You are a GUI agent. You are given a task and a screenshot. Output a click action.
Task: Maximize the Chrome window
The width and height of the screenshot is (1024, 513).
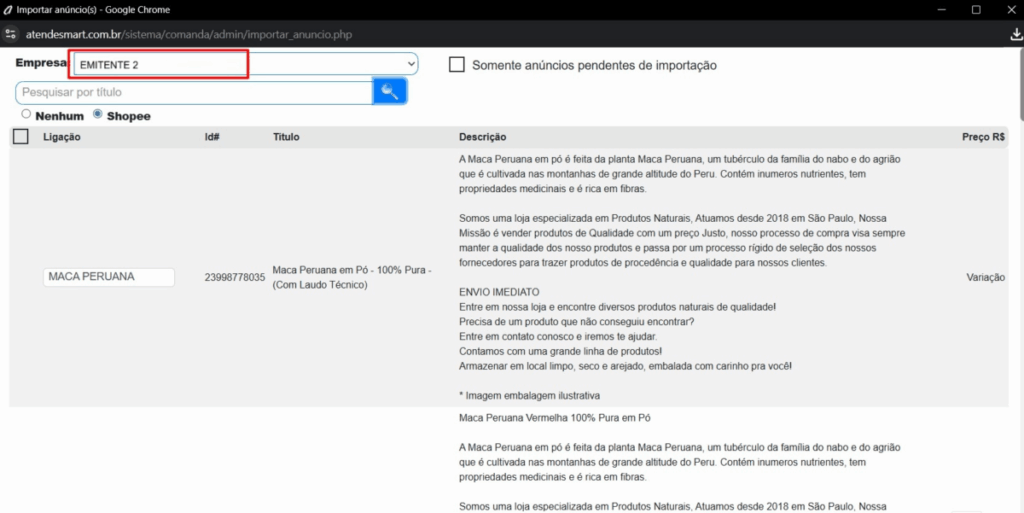point(976,10)
